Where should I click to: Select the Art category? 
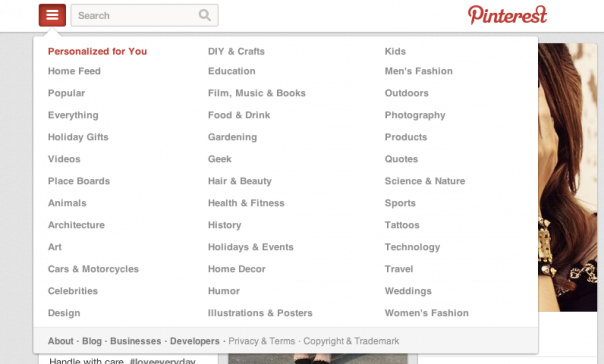55,247
